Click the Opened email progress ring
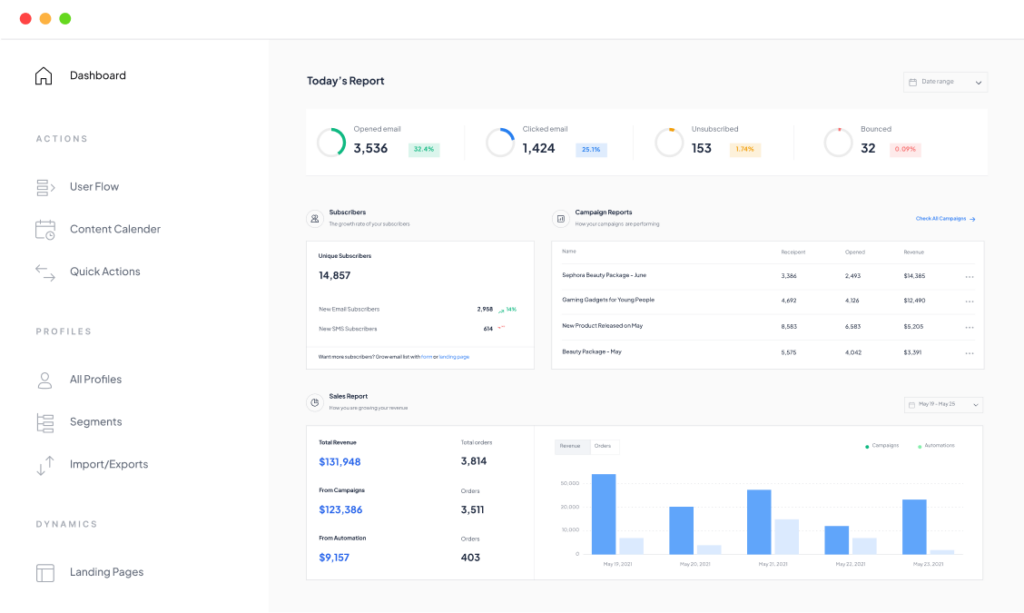Screen dimensions: 1024x613 [331, 142]
